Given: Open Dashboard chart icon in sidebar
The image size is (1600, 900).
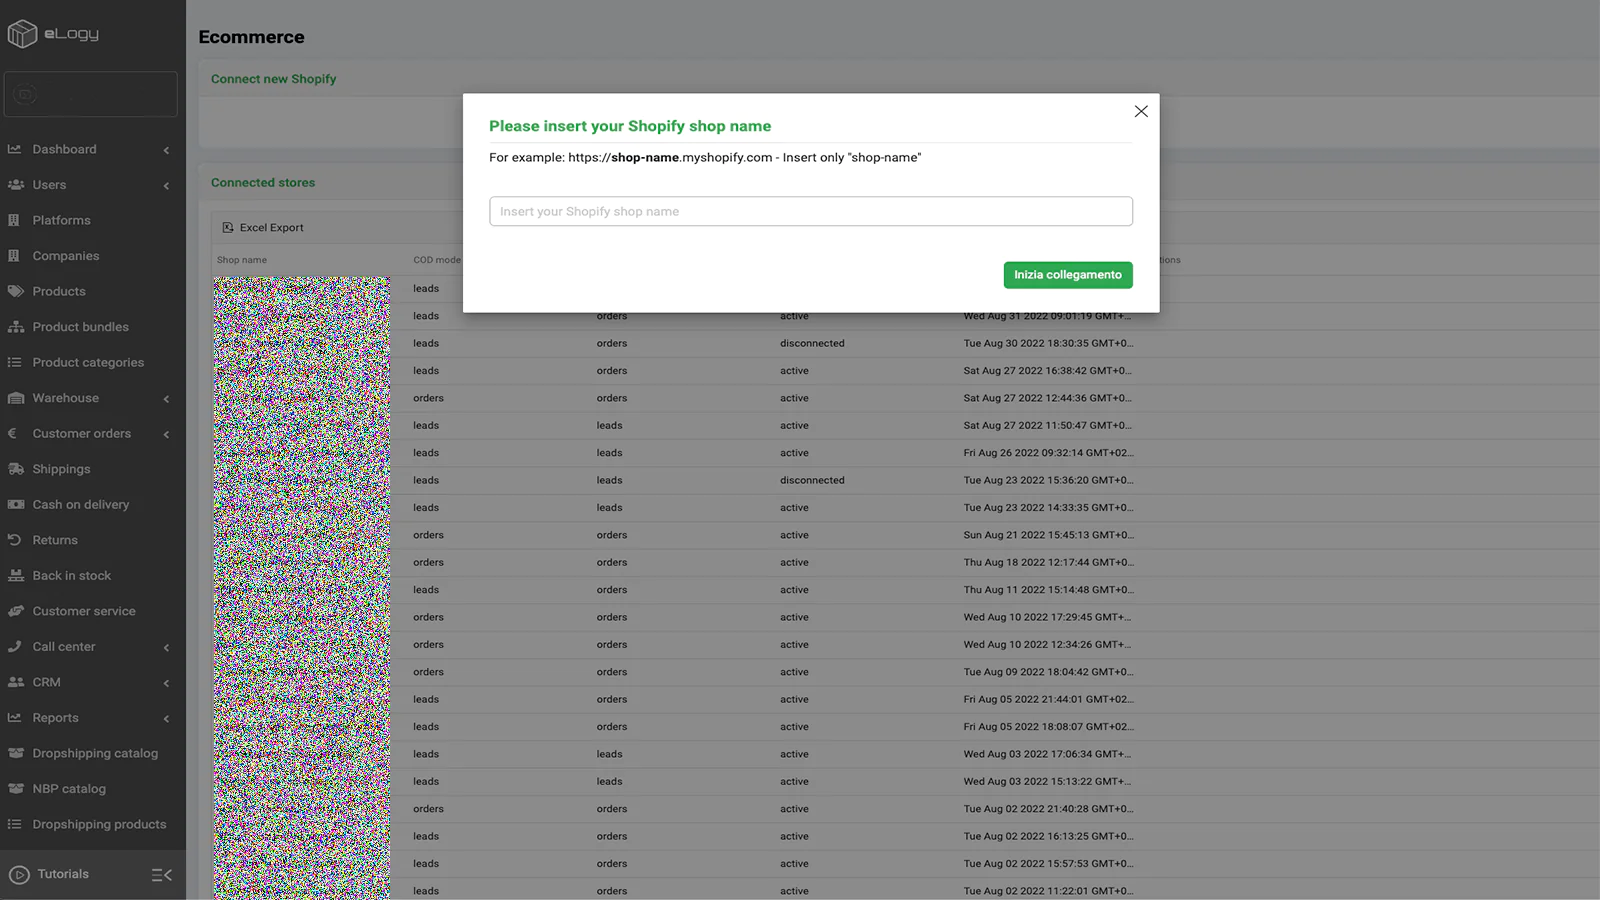Looking at the screenshot, I should [15, 149].
